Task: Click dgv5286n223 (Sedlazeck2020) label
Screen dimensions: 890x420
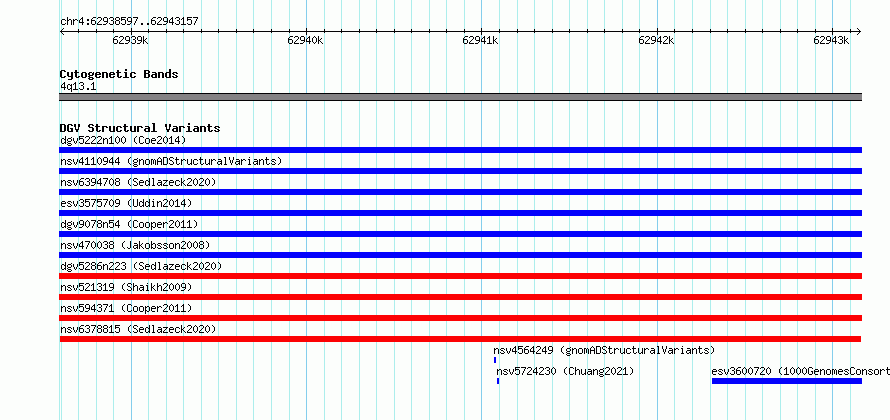Action: 141,266
